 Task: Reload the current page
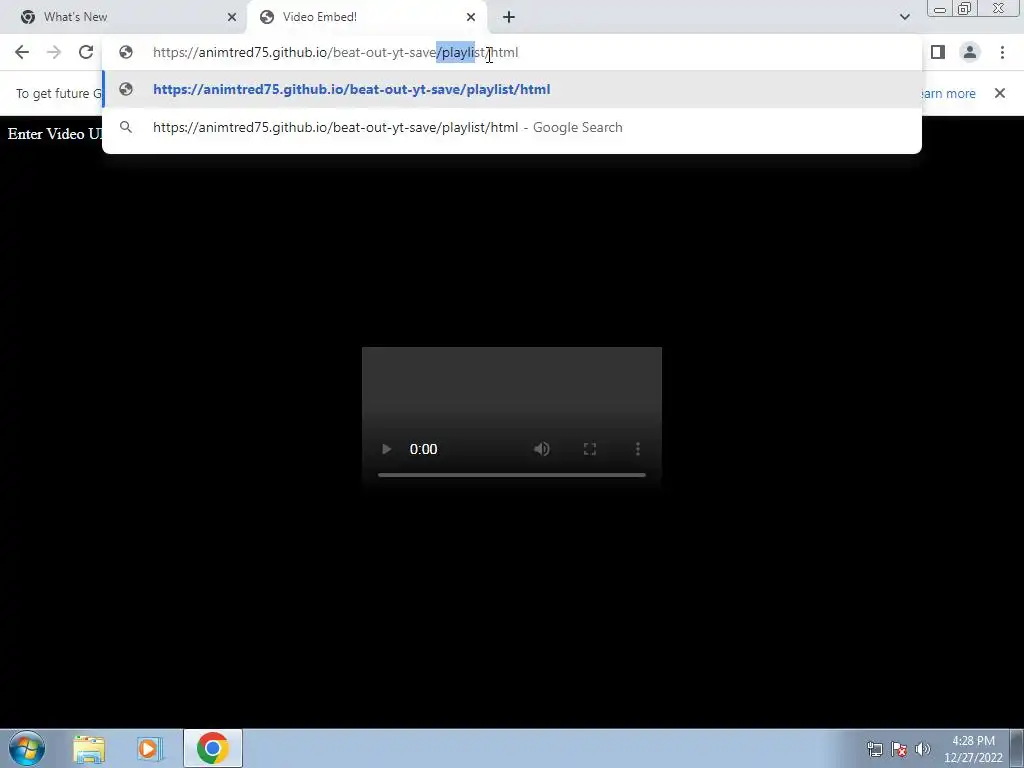click(x=86, y=52)
